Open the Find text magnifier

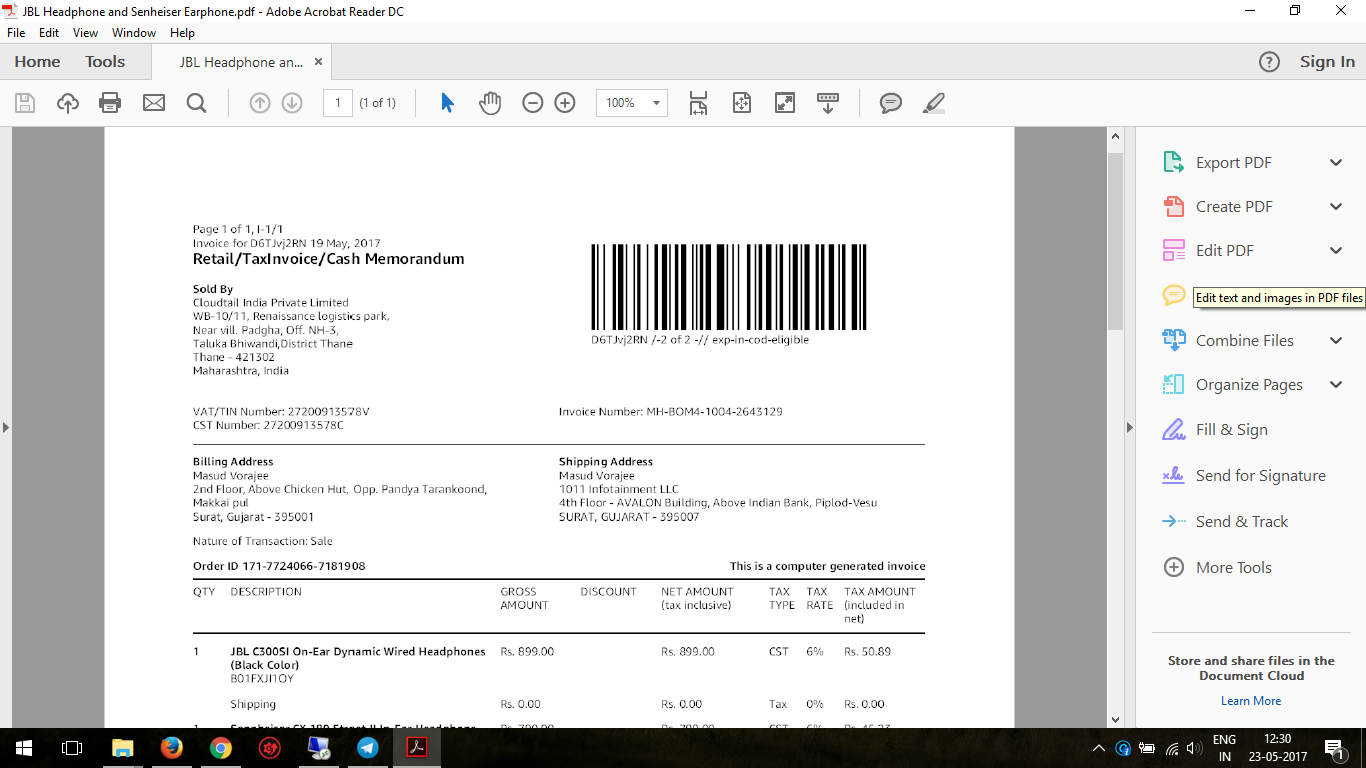point(196,103)
